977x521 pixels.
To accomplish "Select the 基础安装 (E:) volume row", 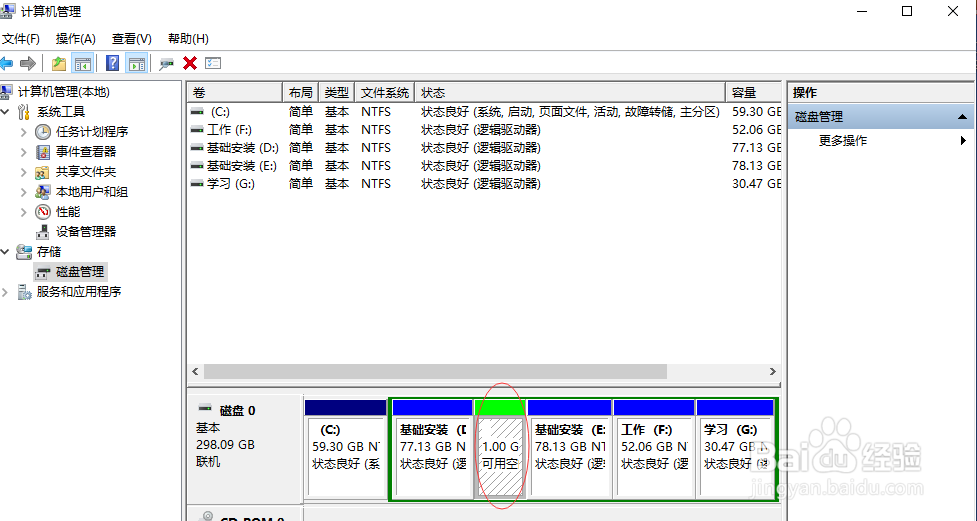I will coord(485,166).
